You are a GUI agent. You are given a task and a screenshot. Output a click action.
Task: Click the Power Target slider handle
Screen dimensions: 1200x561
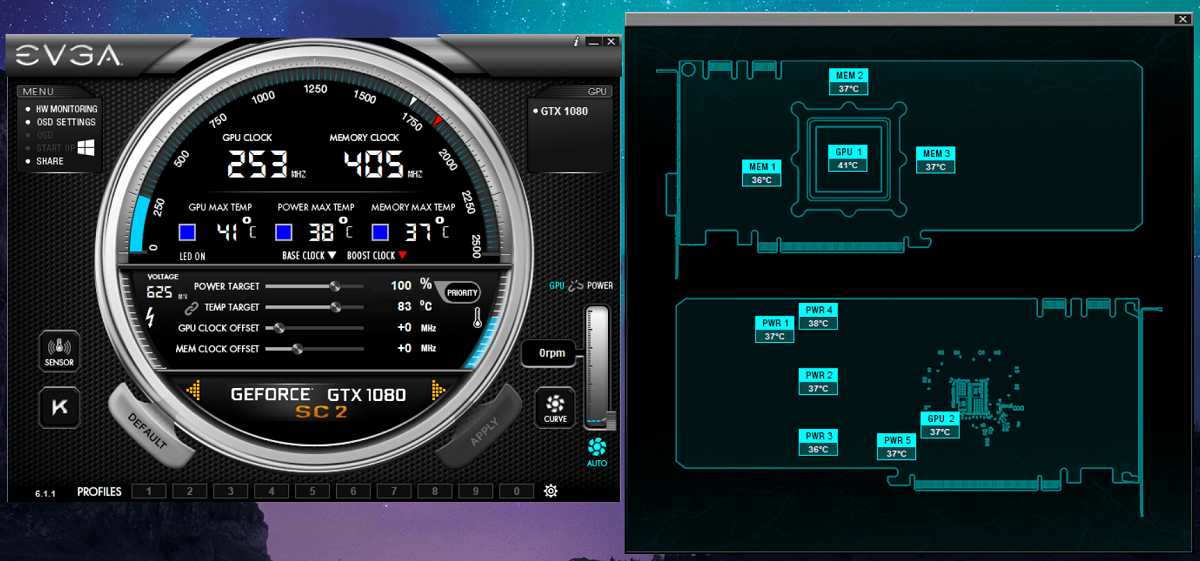[335, 286]
